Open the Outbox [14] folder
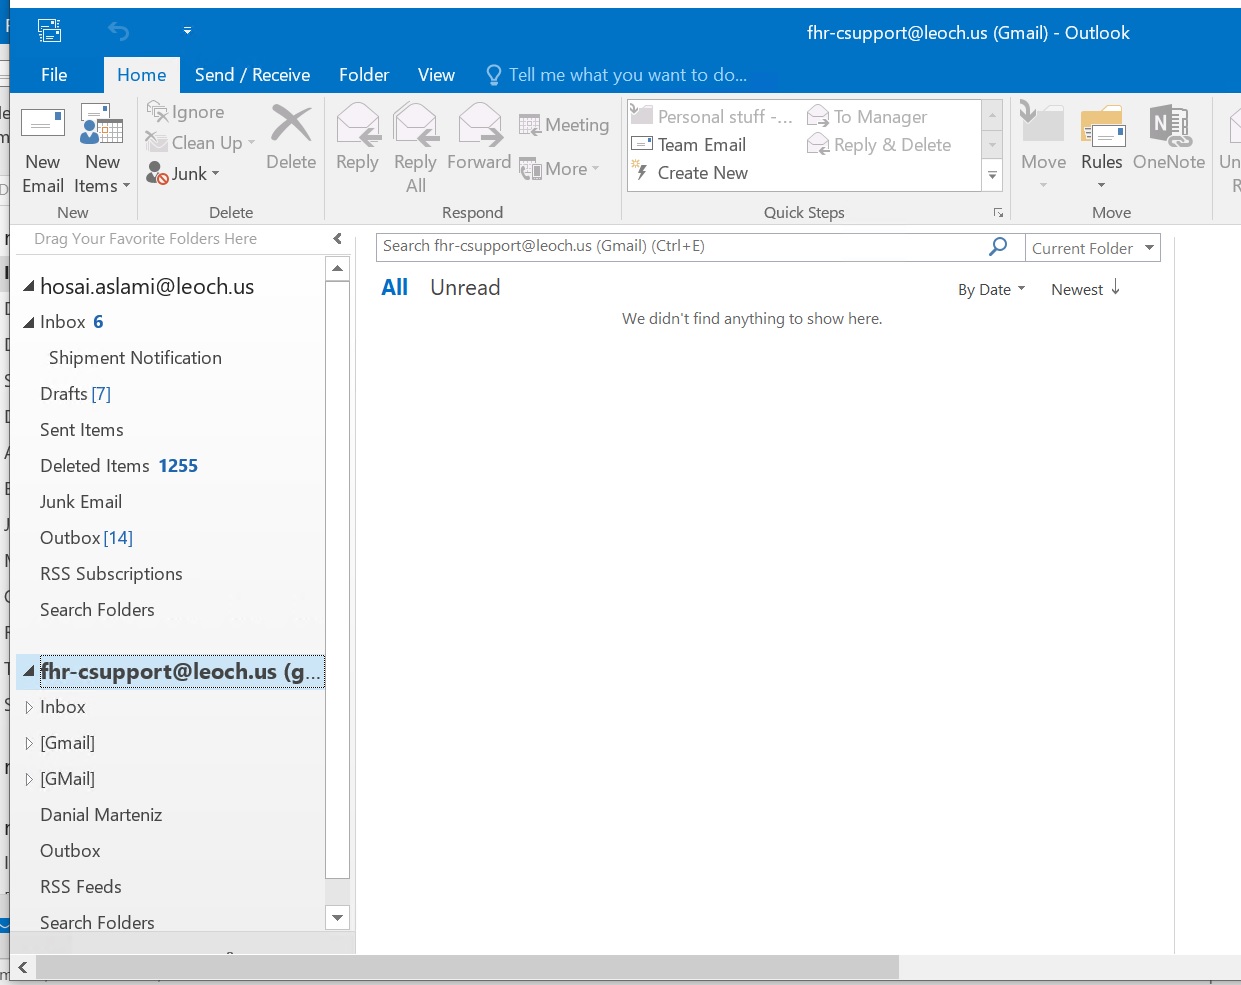This screenshot has width=1241, height=985. [86, 538]
